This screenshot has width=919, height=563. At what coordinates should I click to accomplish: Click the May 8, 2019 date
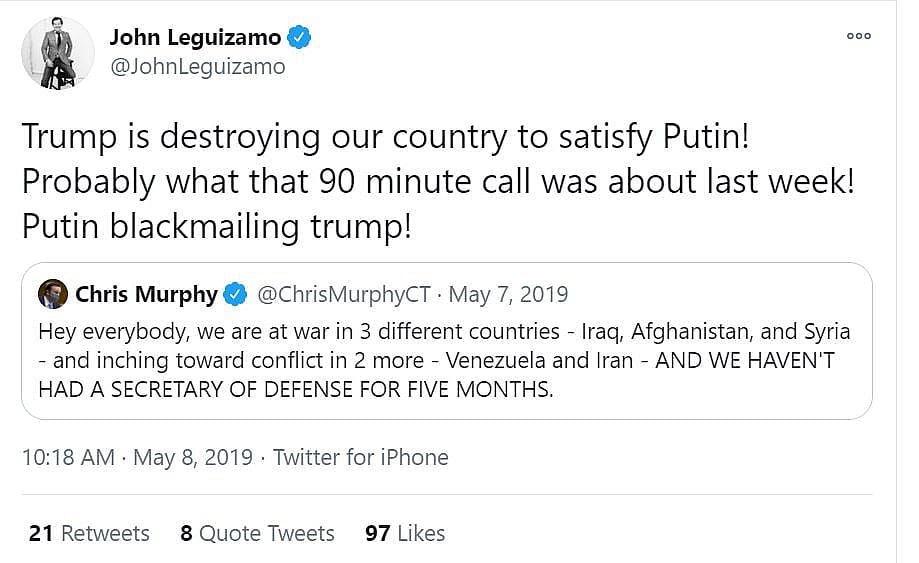tap(192, 457)
